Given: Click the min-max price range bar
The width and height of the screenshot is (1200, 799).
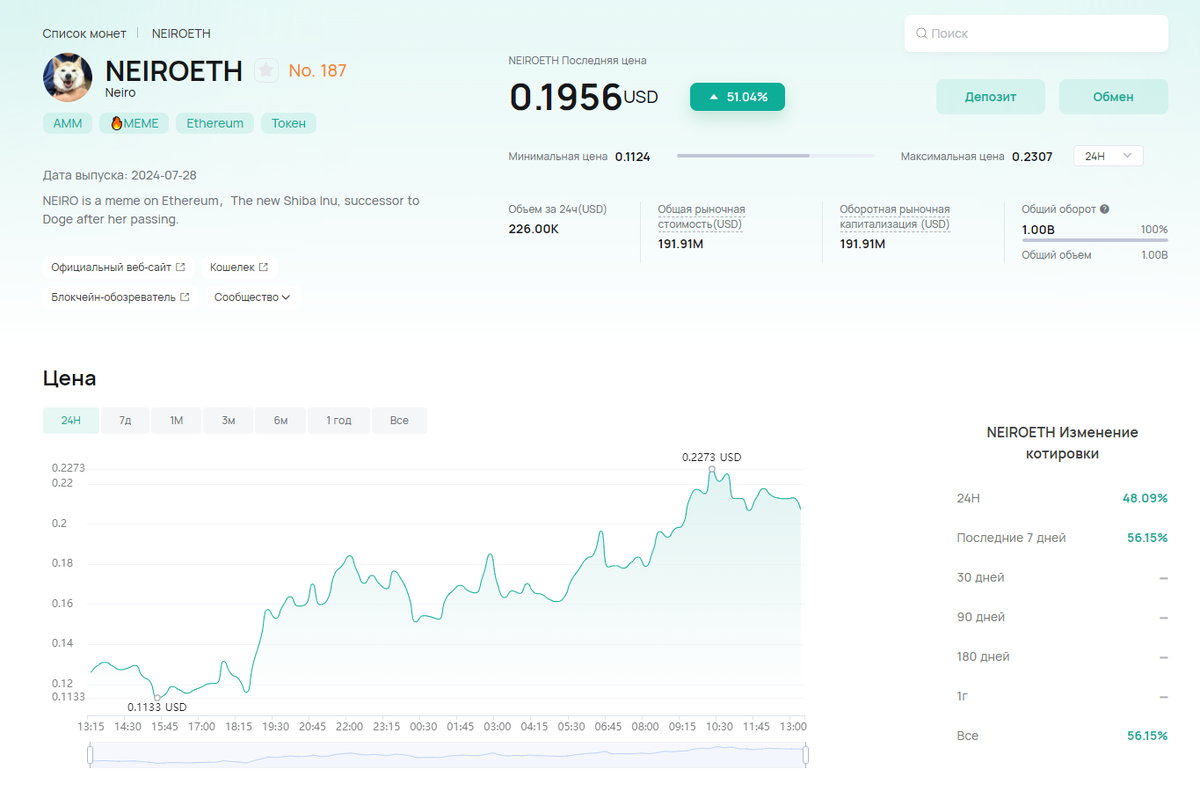Looking at the screenshot, I should point(775,156).
